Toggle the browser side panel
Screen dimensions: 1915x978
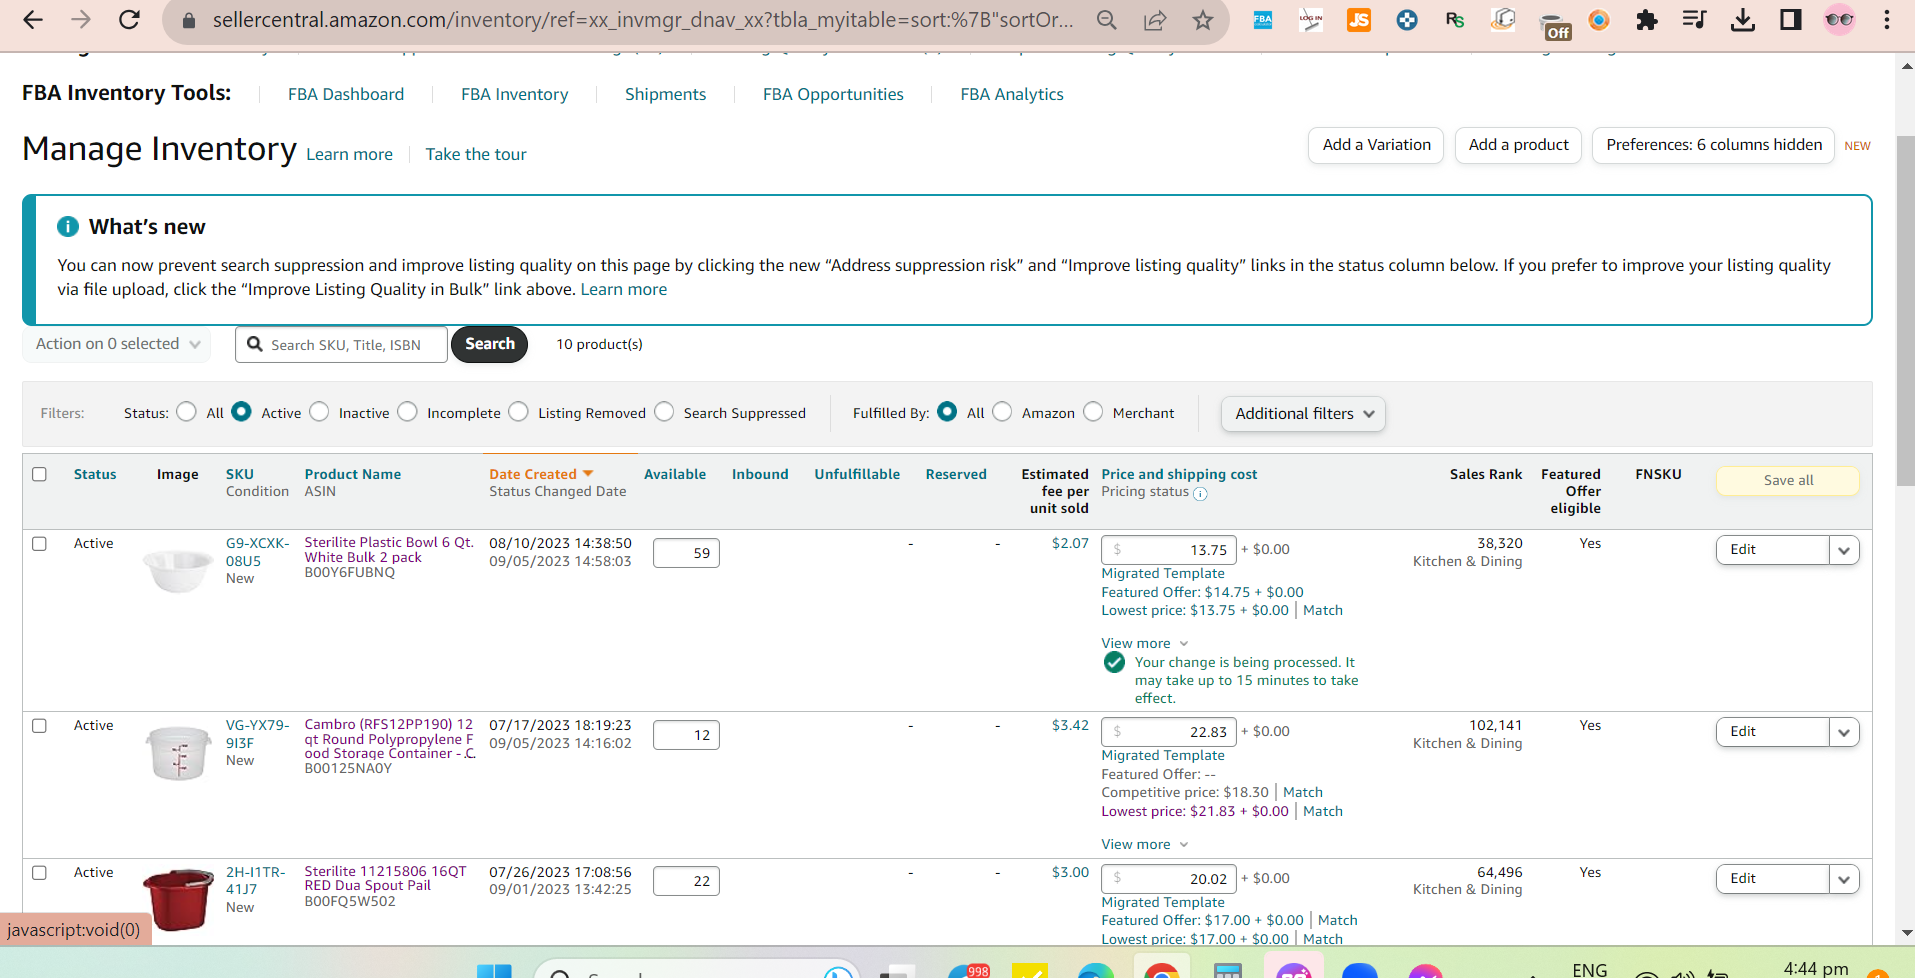click(x=1791, y=20)
